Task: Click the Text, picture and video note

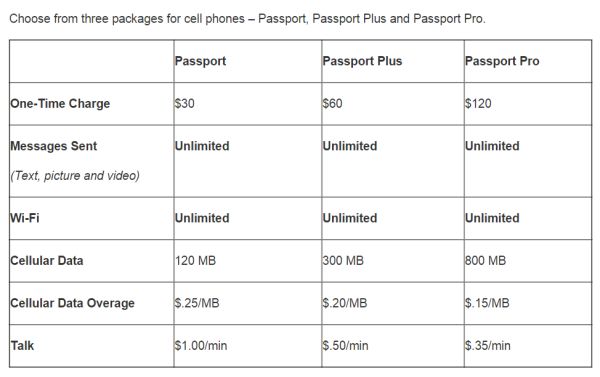Action: click(x=75, y=176)
